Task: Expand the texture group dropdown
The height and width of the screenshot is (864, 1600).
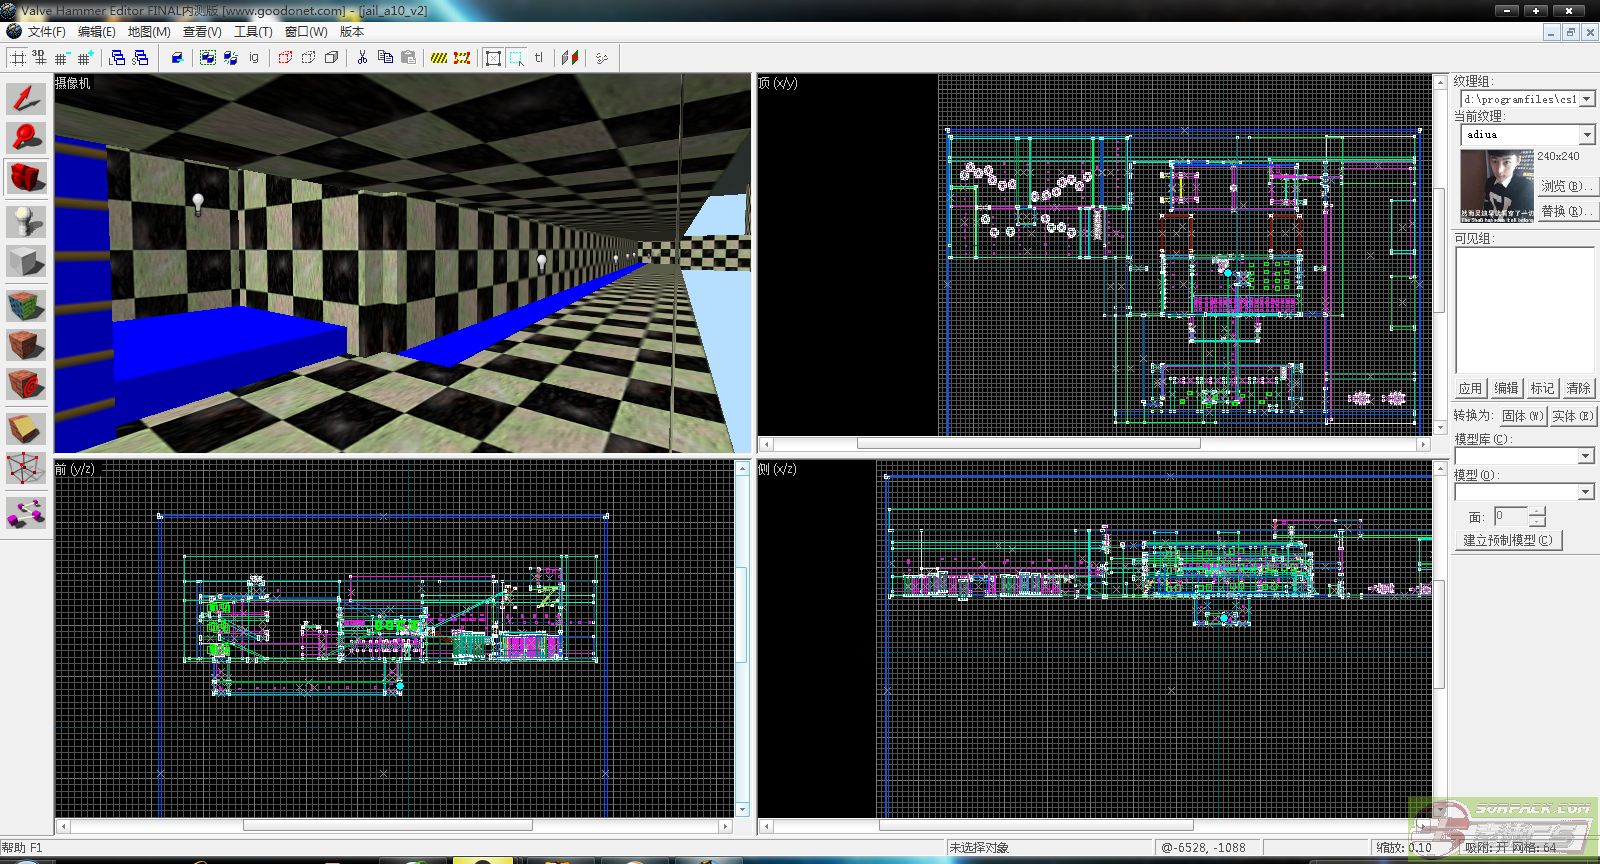Action: (1587, 99)
